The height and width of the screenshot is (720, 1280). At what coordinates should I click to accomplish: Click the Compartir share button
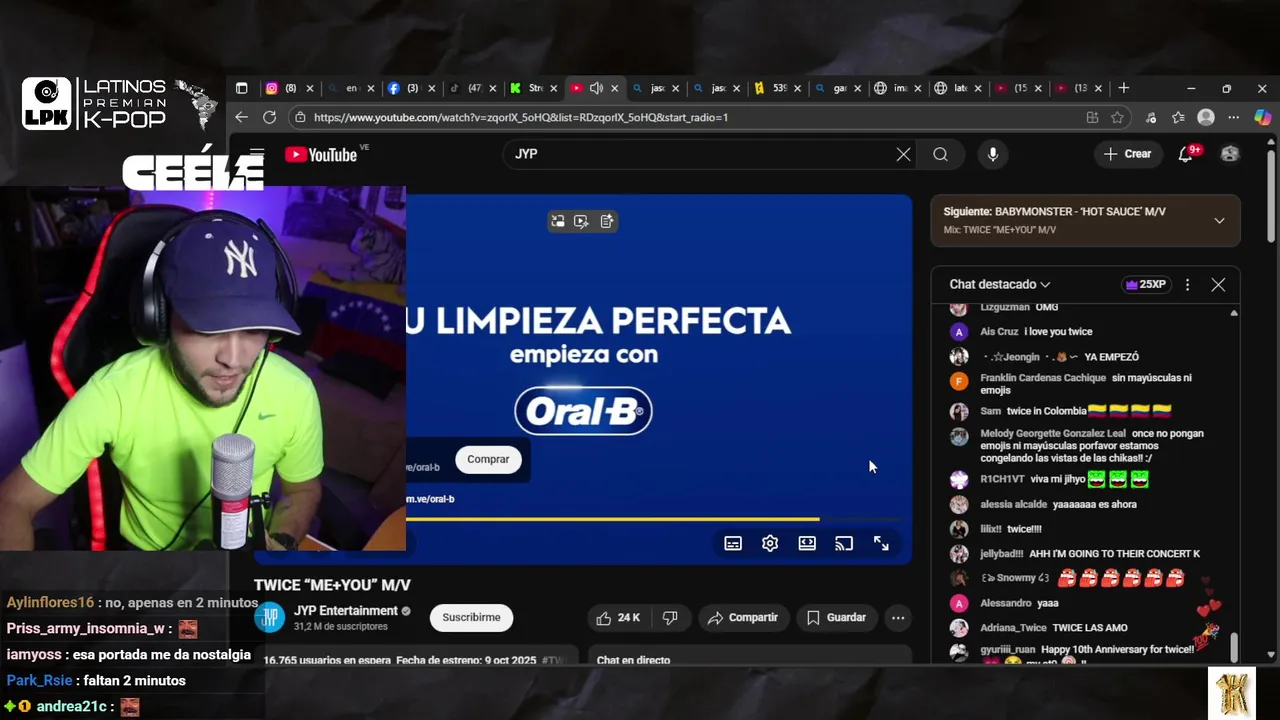[742, 618]
